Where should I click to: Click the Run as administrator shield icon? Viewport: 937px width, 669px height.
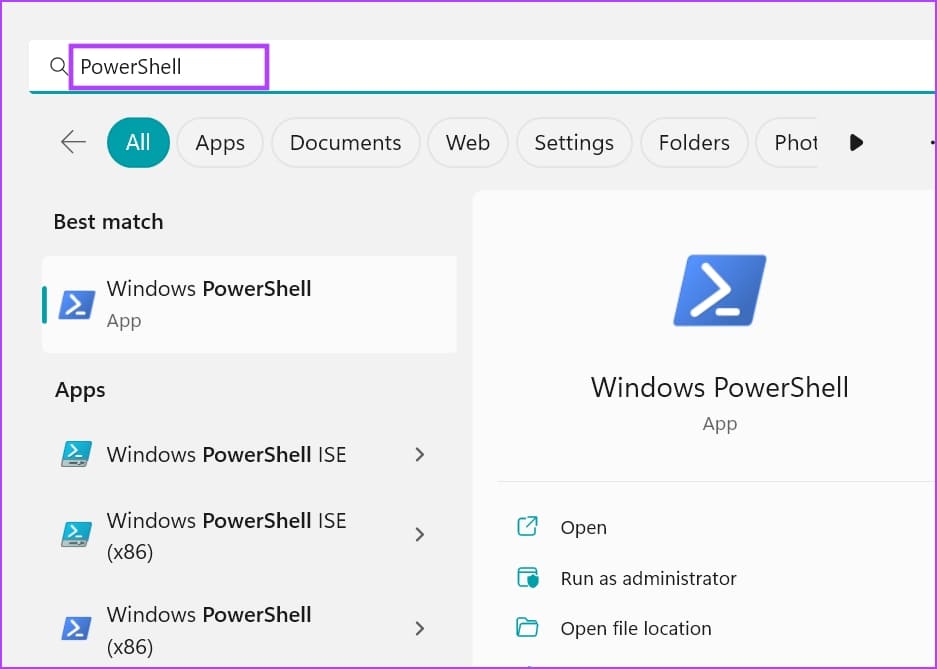click(528, 578)
